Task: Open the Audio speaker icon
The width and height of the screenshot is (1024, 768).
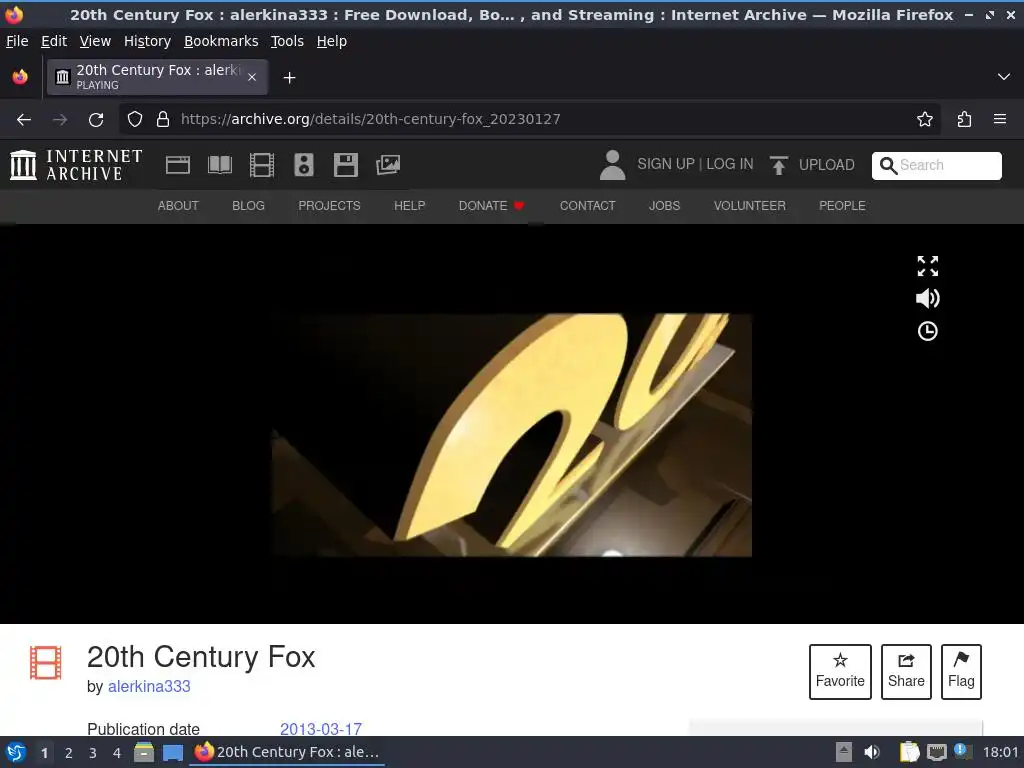Action: click(x=304, y=165)
